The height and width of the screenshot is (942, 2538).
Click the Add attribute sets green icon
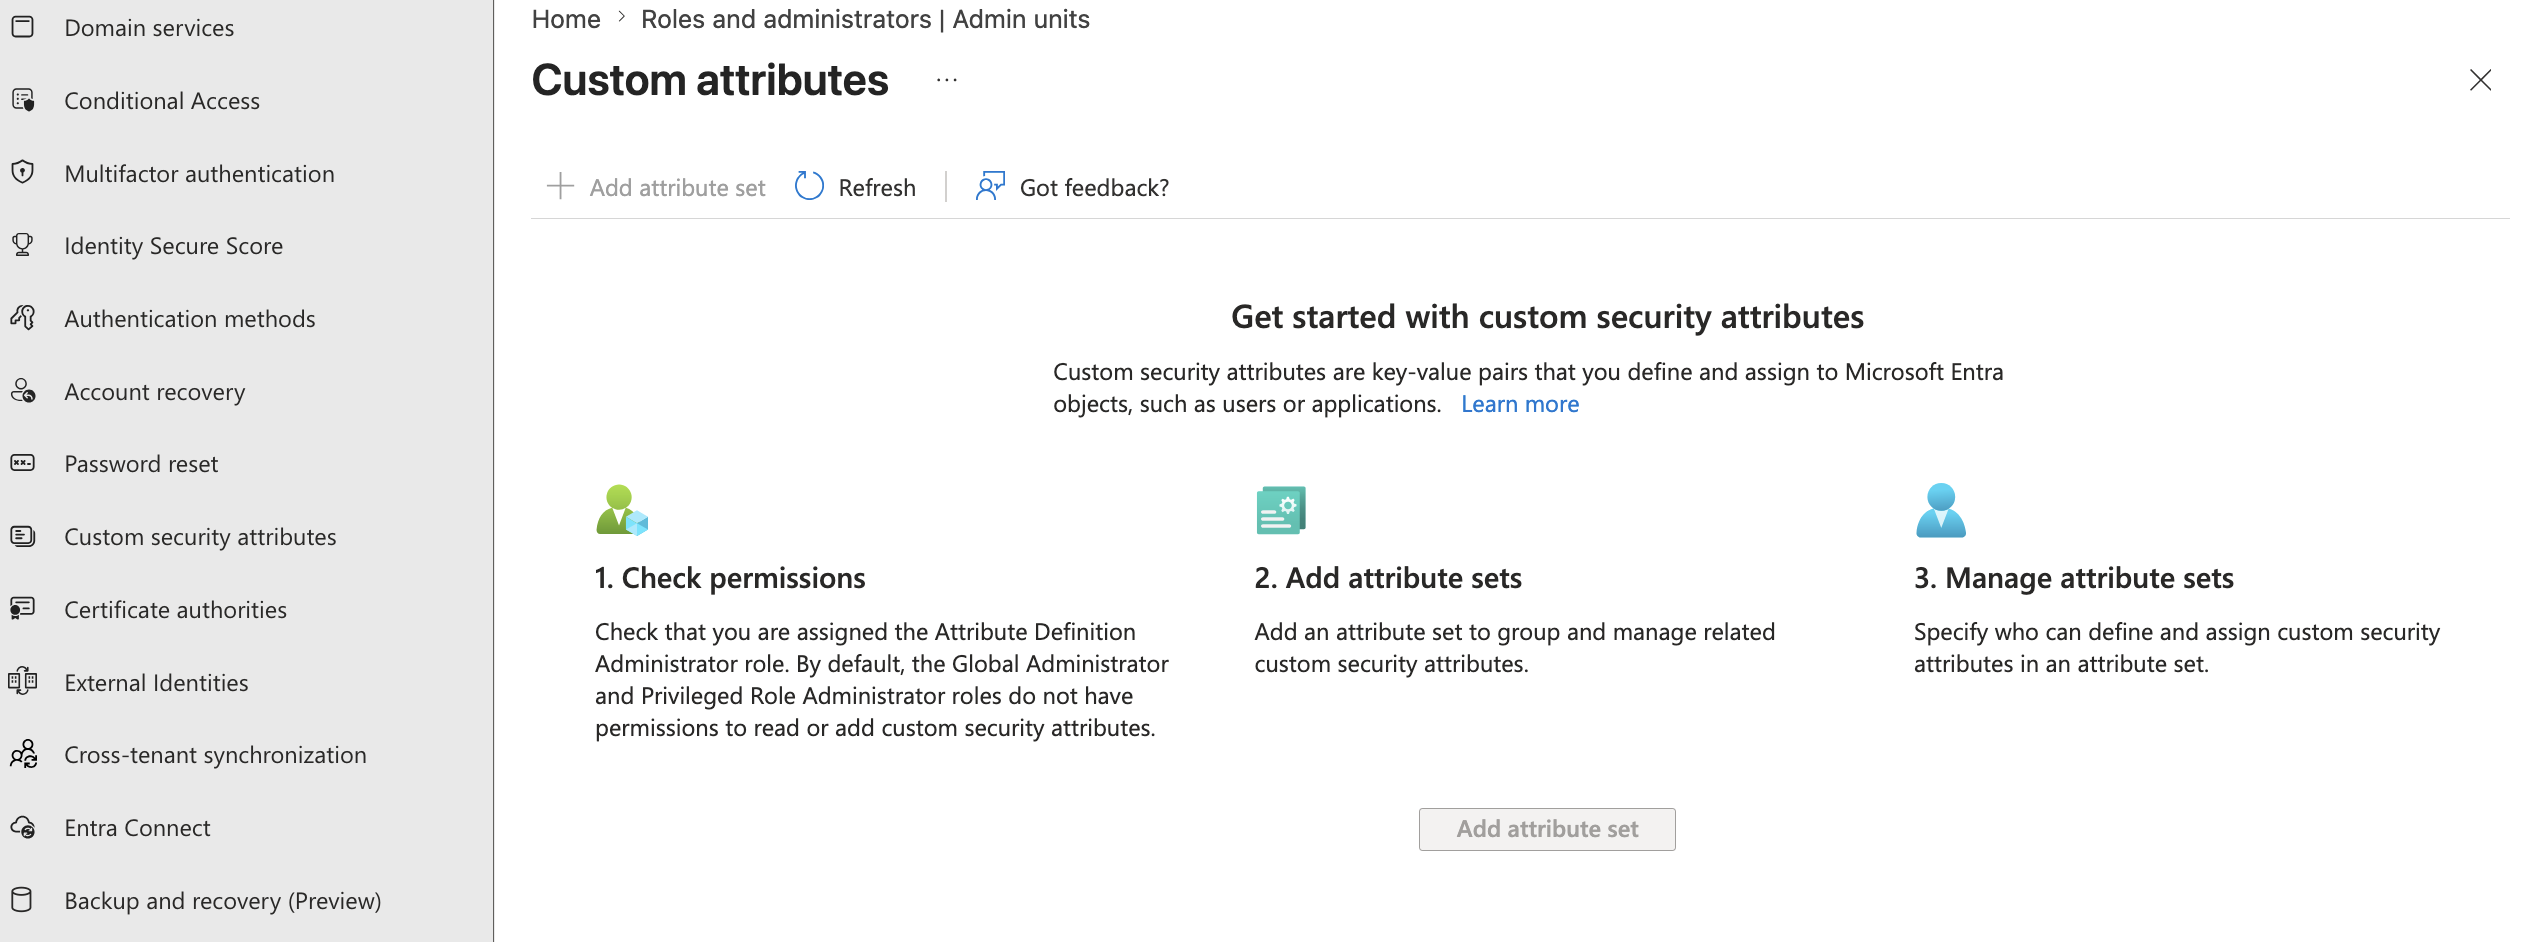coord(1281,510)
